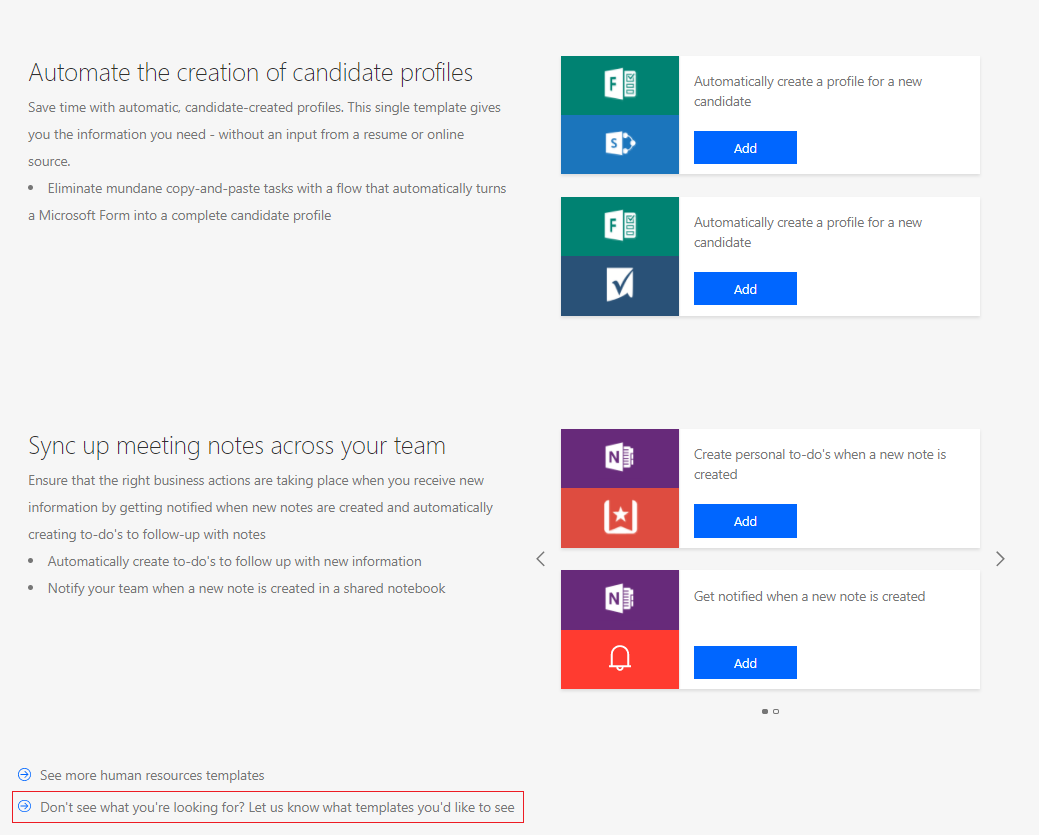Image resolution: width=1039 pixels, height=835 pixels.
Task: Add the 'Get notified when a new note' template
Action: pyautogui.click(x=745, y=663)
